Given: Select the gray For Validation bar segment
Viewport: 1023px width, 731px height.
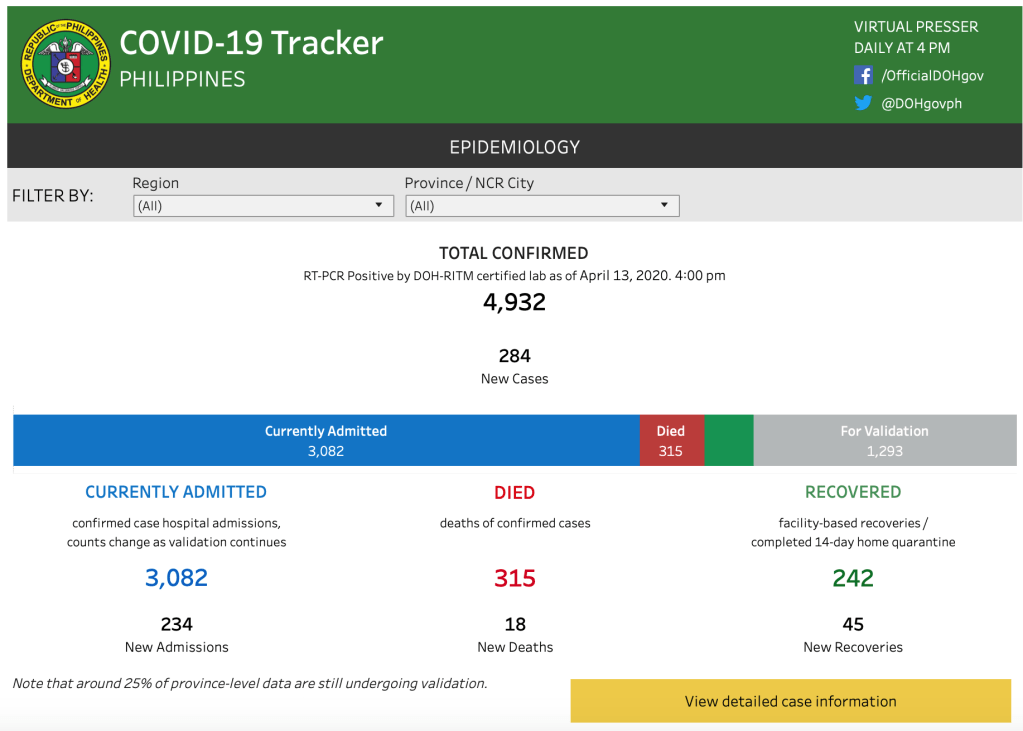Looking at the screenshot, I should [884, 441].
